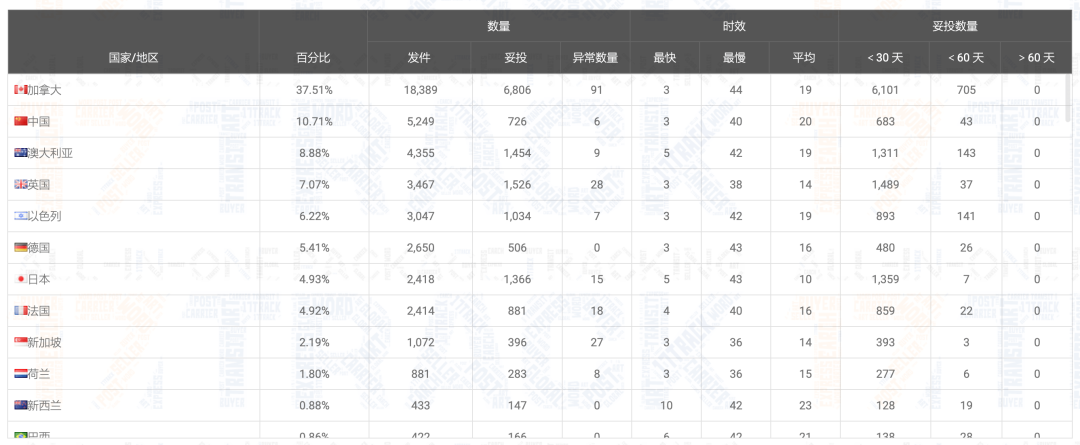Click the Netherlands flag icon
Screen dimensions: 1080x445
(x=21, y=374)
